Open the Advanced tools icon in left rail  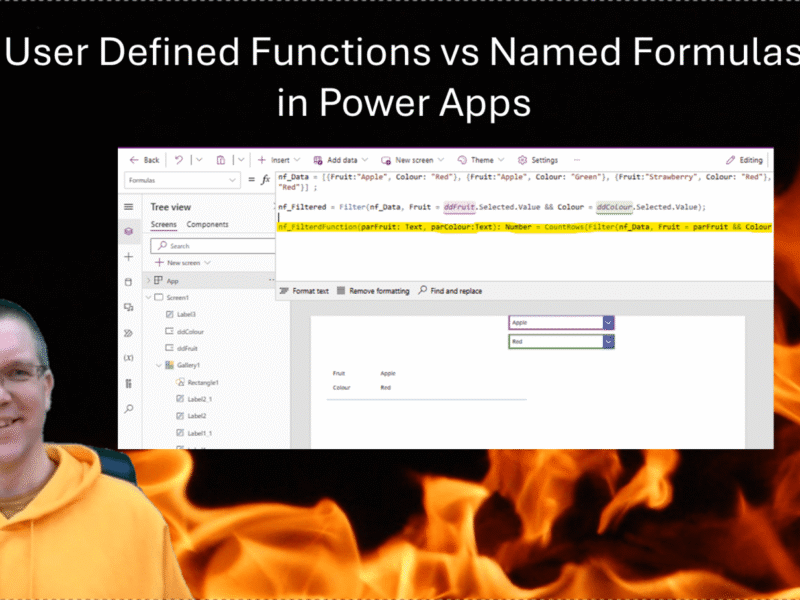coord(129,383)
